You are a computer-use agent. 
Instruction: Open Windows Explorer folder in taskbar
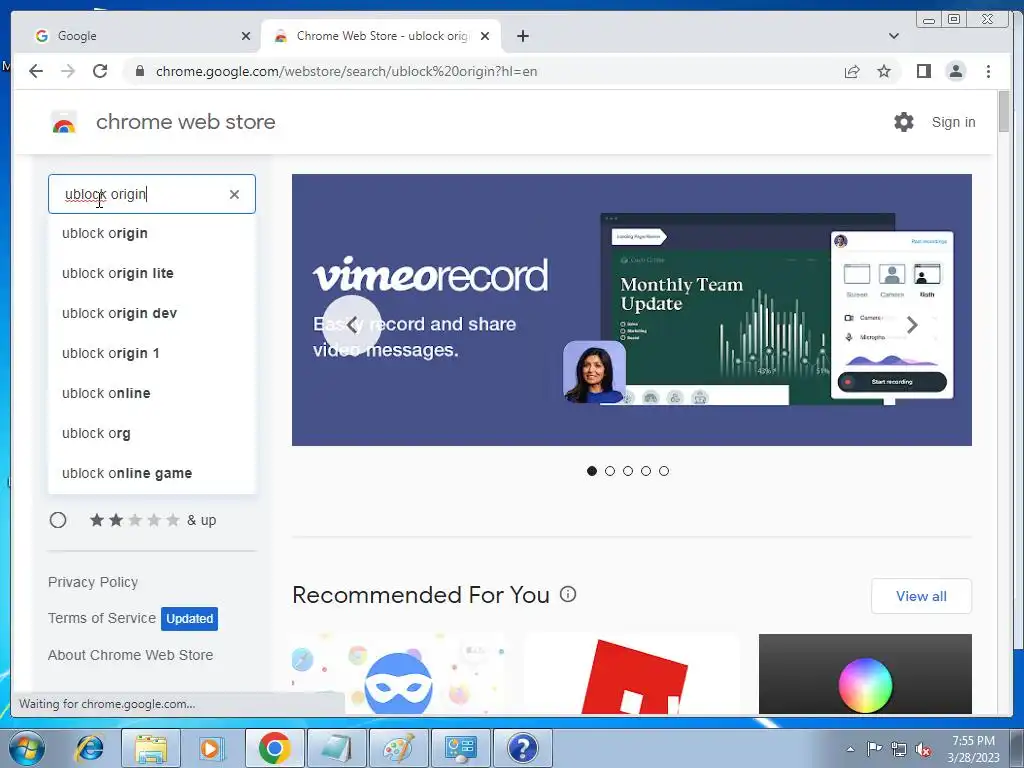coord(151,748)
